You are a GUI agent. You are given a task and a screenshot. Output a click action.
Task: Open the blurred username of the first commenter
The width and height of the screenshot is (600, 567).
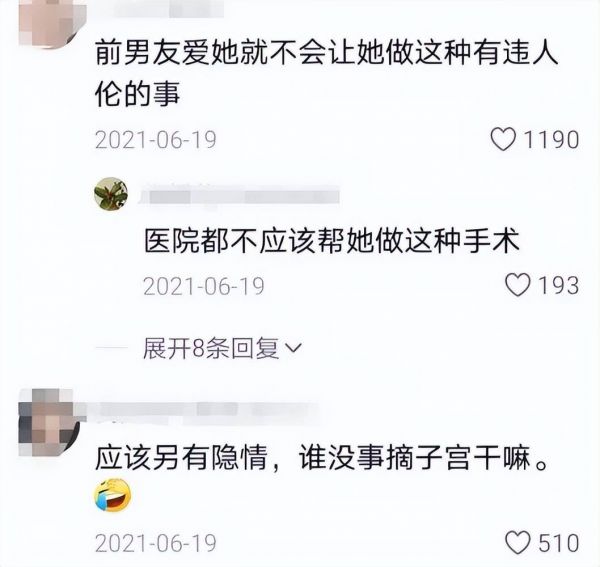pos(168,8)
